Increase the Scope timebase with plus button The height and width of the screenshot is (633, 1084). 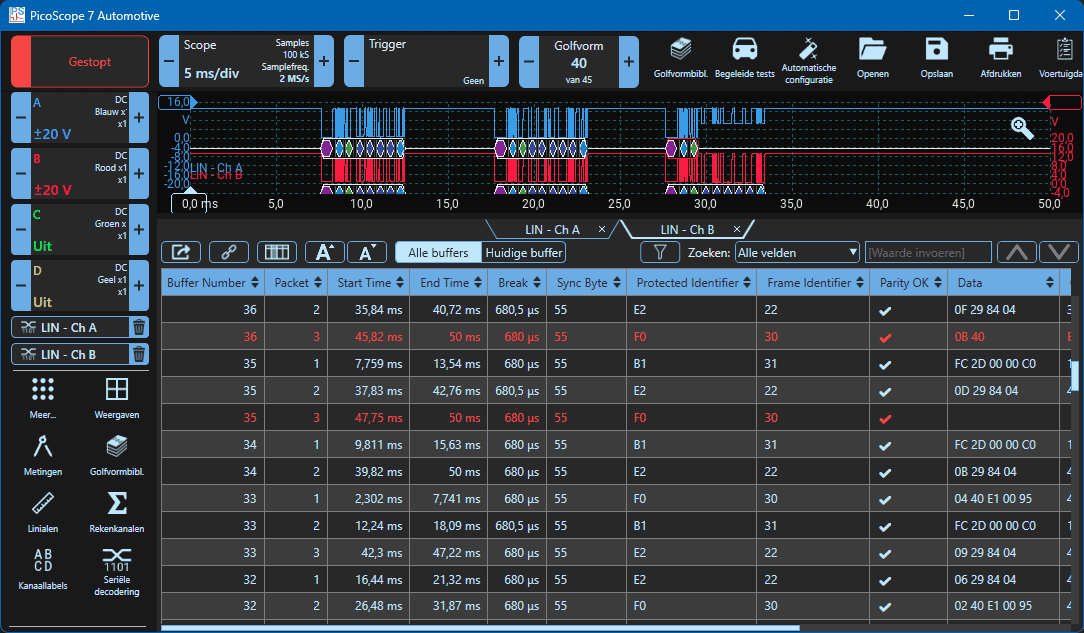[x=323, y=62]
